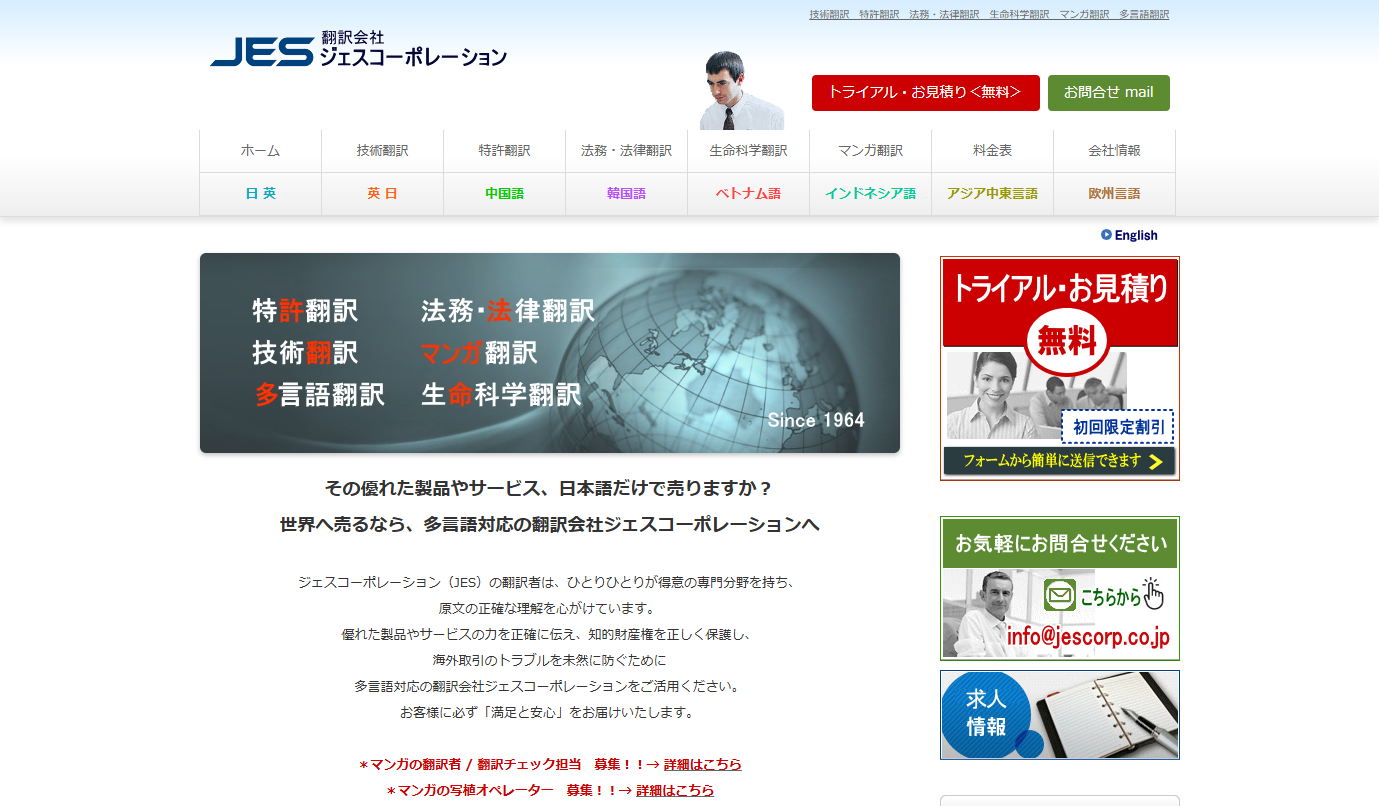The width and height of the screenshot is (1379, 806).
Task: Open the ホーム menu item
Action: coord(260,150)
